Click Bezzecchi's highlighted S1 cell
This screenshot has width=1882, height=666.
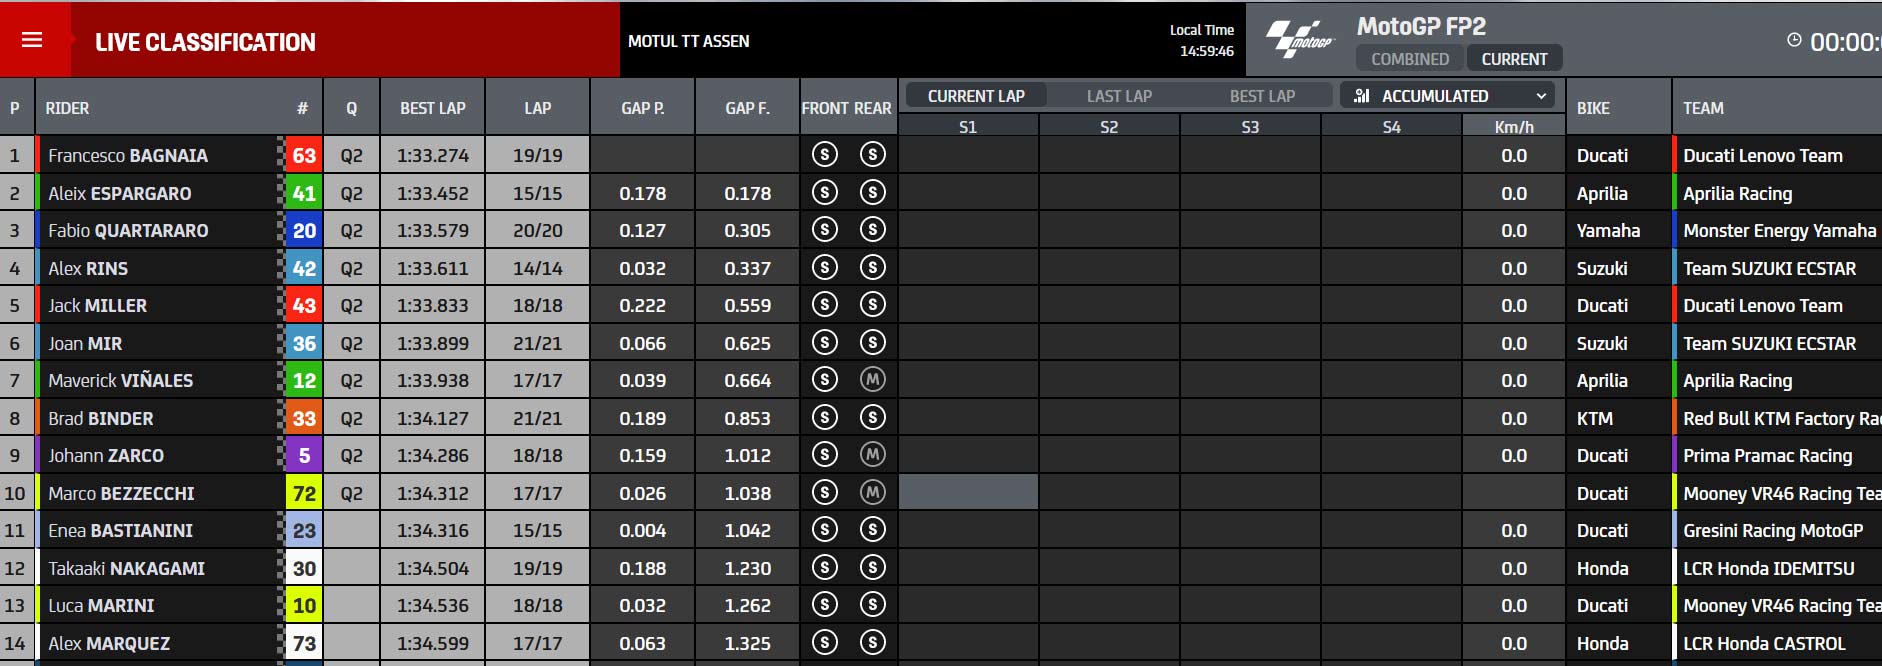point(968,492)
